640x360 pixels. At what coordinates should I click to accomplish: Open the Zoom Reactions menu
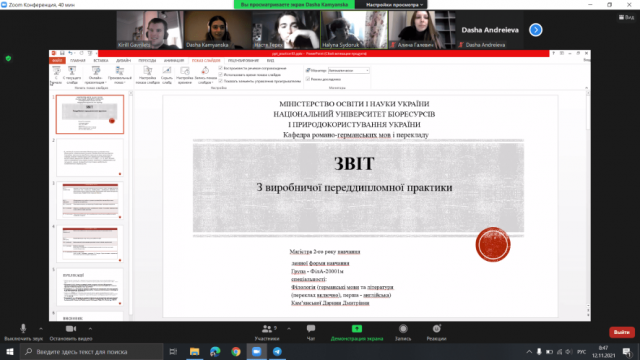436,332
